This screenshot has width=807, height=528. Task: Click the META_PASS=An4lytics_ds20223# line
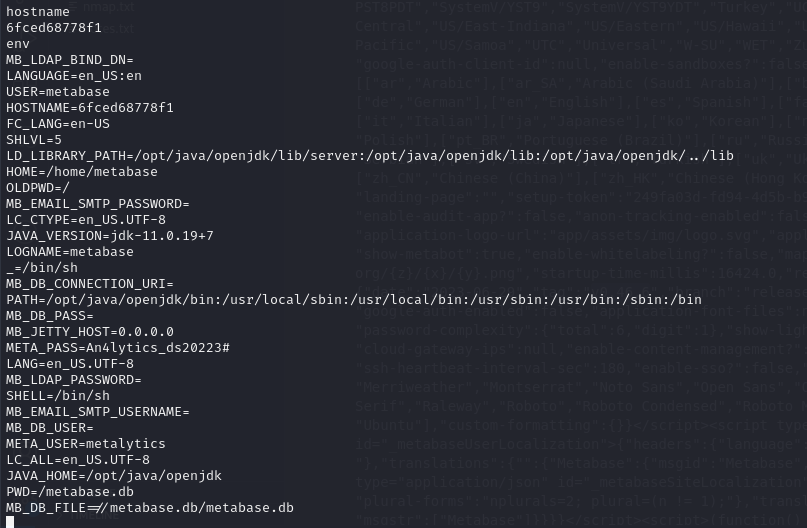[118, 348]
